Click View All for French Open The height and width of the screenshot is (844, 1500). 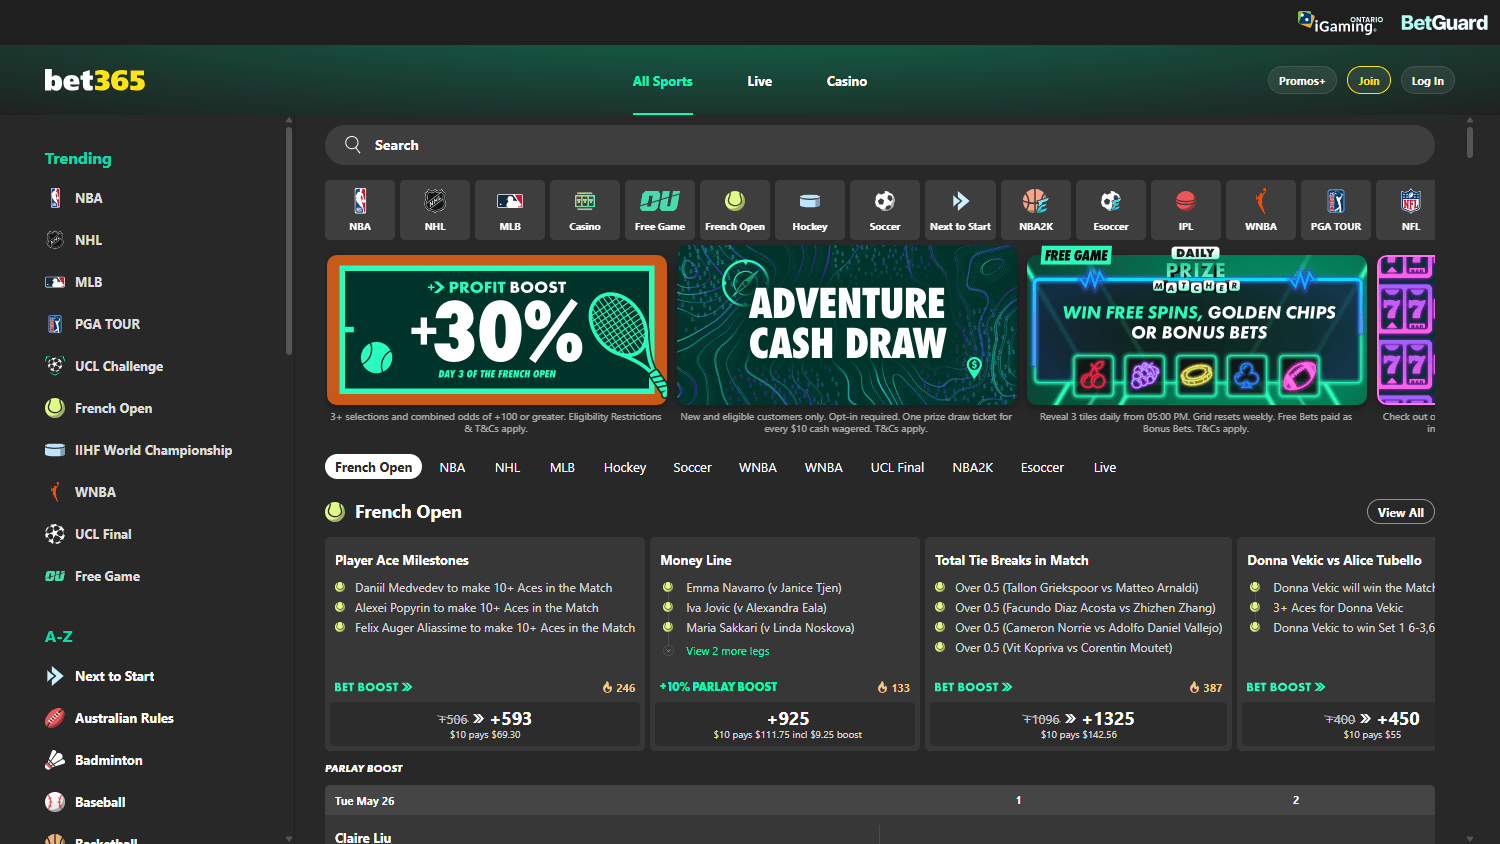tap(1400, 512)
